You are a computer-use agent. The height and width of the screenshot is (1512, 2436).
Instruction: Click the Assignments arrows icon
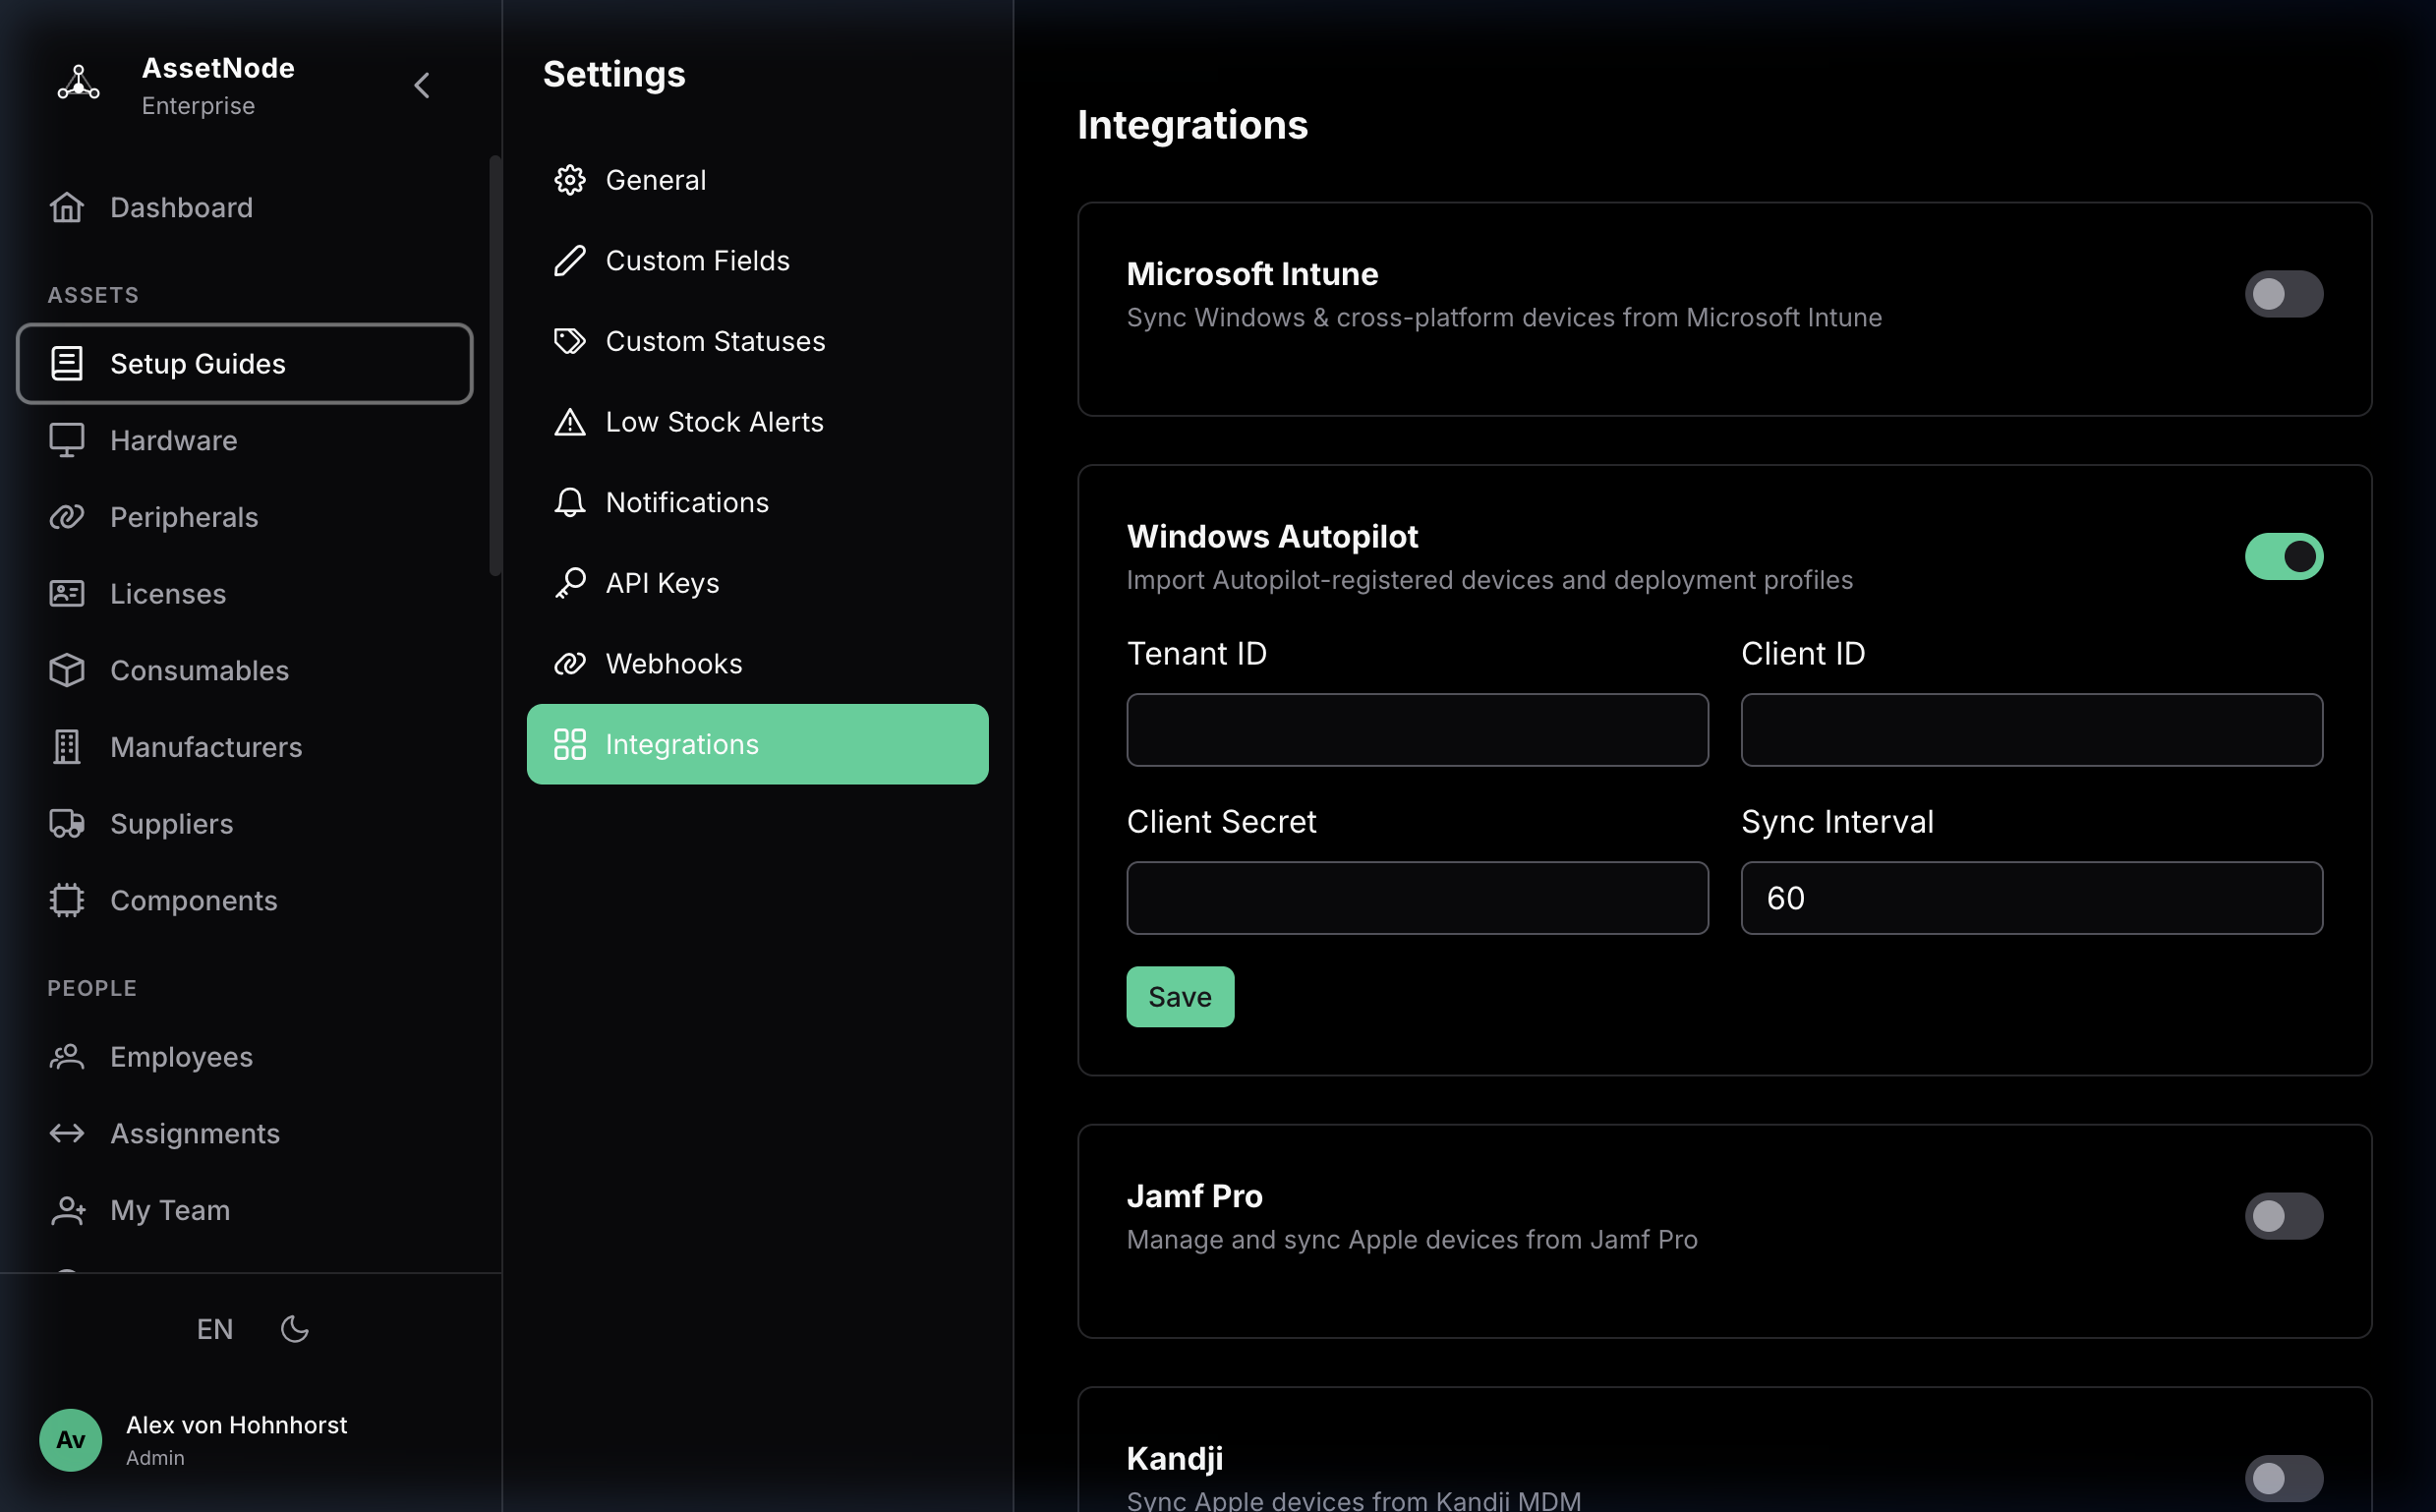(67, 1133)
